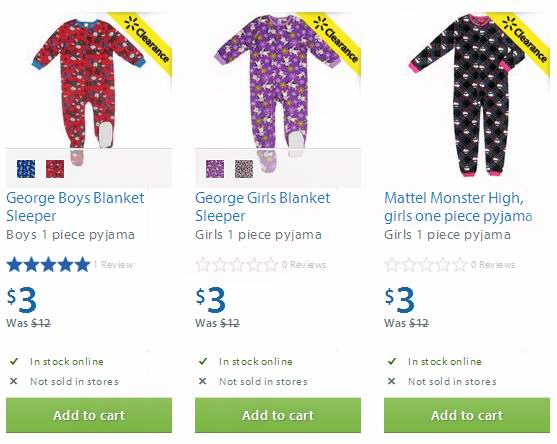Open the George Boys Blanket Sleeper link
This screenshot has width=557, height=444.
pos(75,207)
